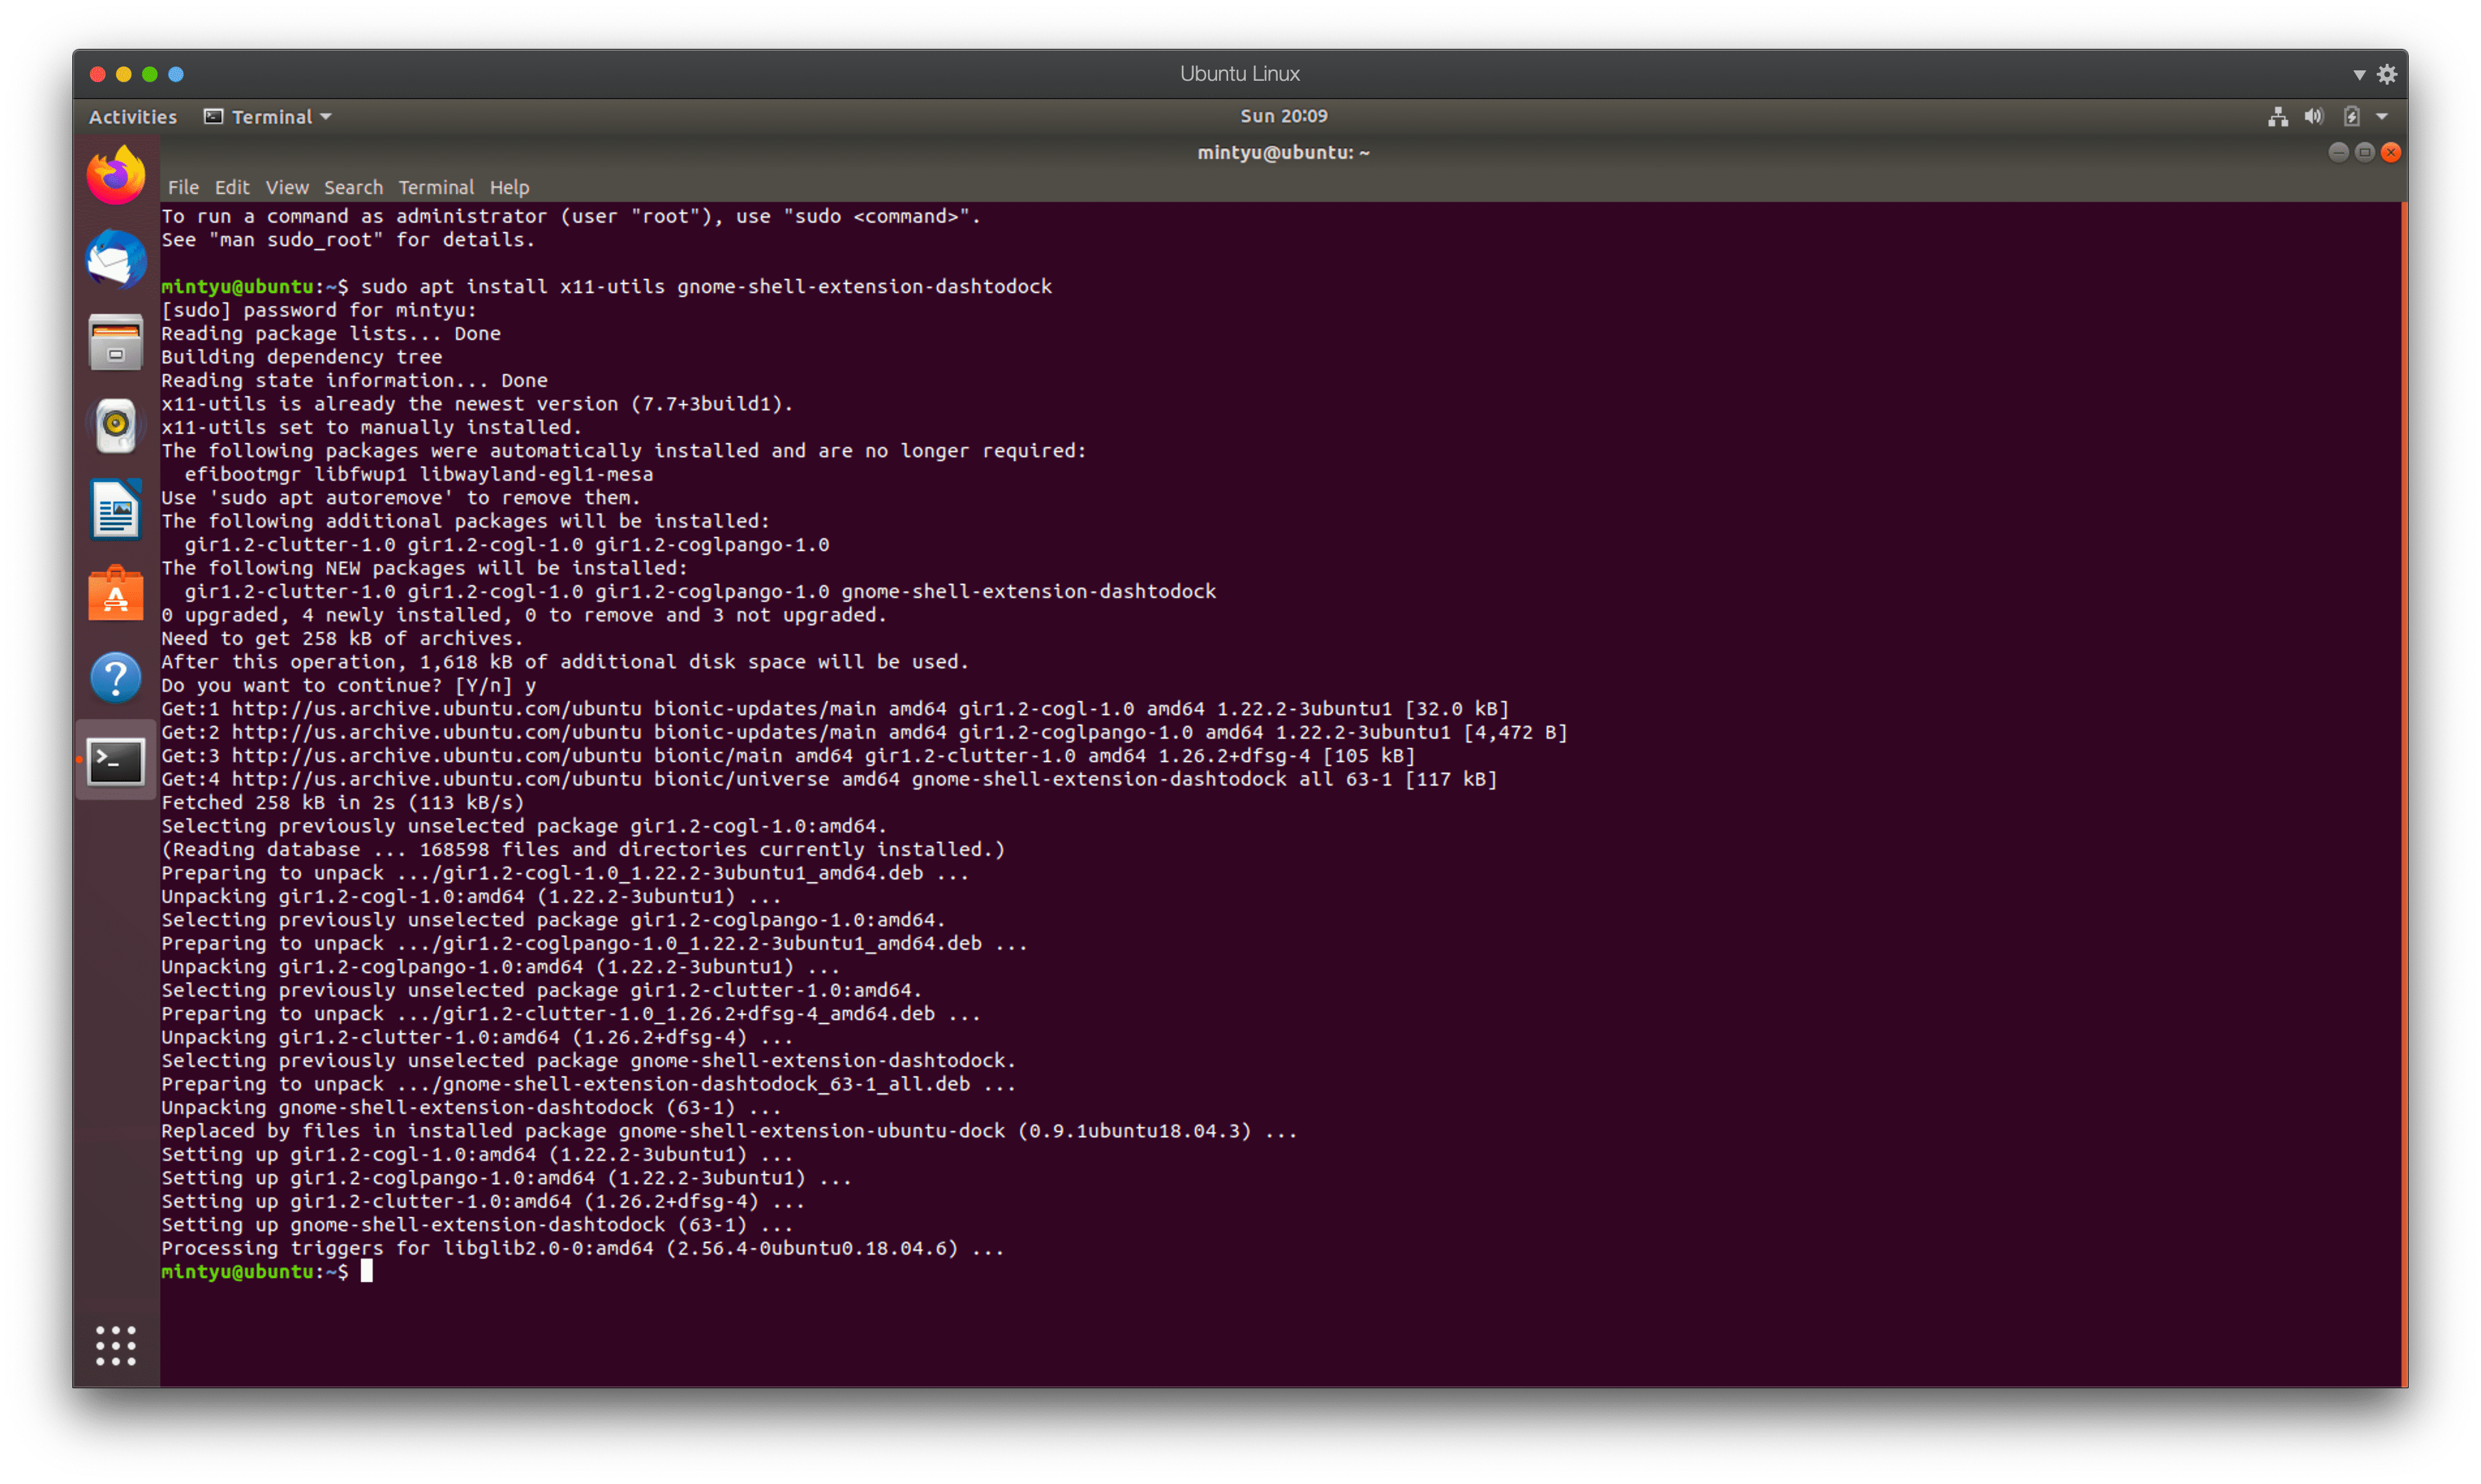Open the Terminal app menu dropdown
2481x1484 pixels.
(x=267, y=117)
